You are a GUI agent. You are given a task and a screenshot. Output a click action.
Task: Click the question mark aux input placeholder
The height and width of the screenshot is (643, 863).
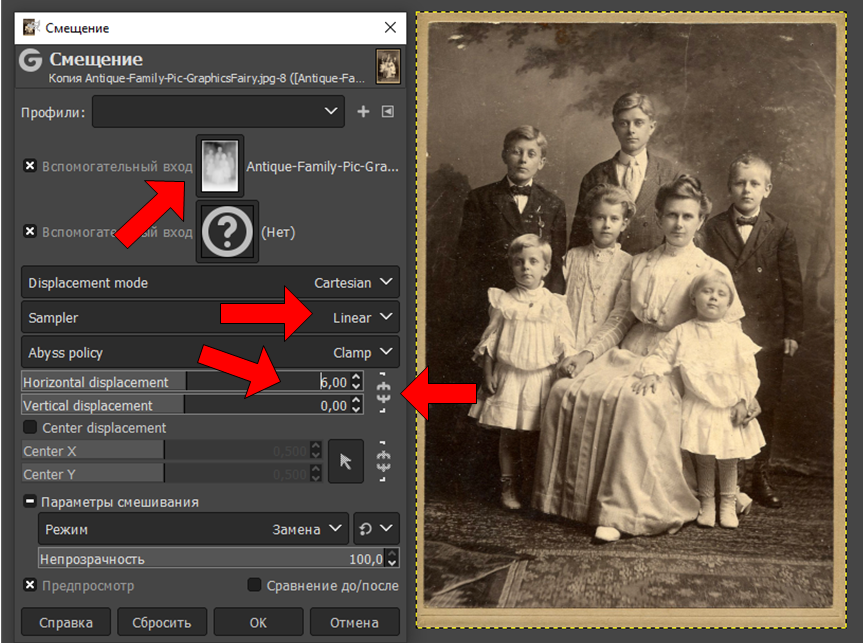click(x=227, y=232)
